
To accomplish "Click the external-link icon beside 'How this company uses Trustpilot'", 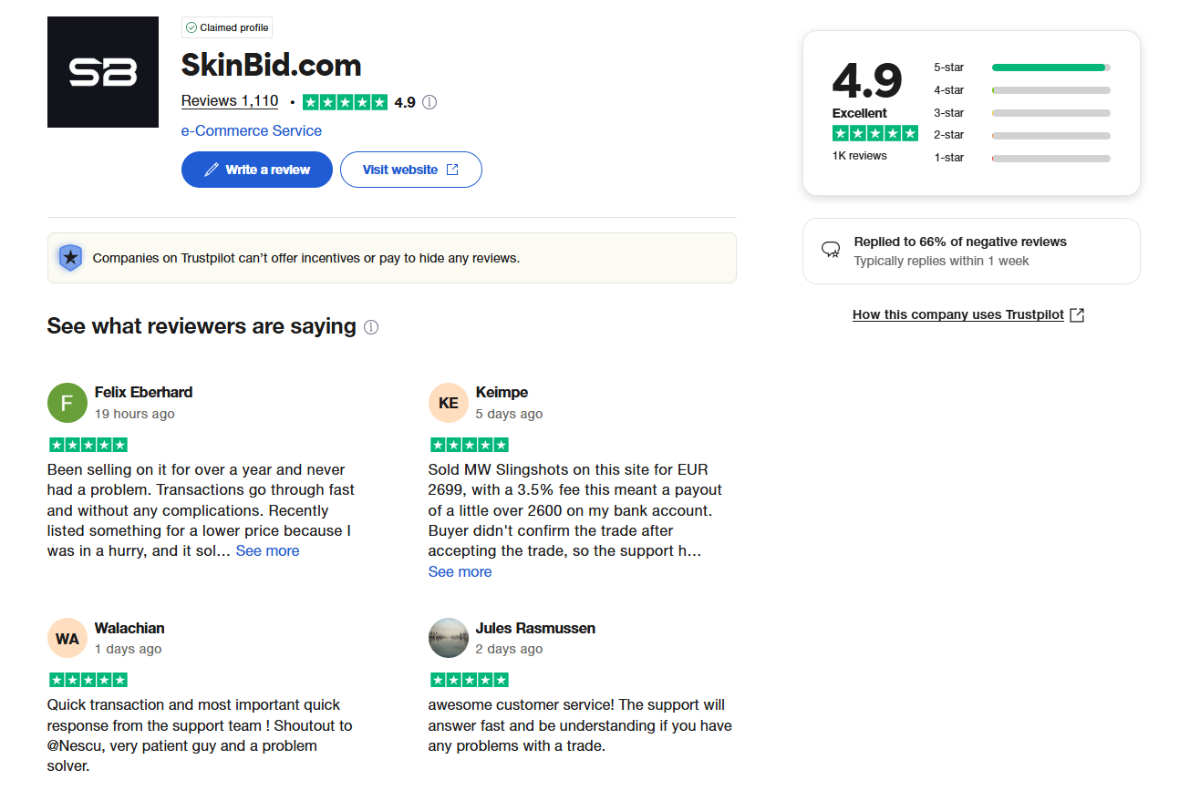I will pos(1077,314).
